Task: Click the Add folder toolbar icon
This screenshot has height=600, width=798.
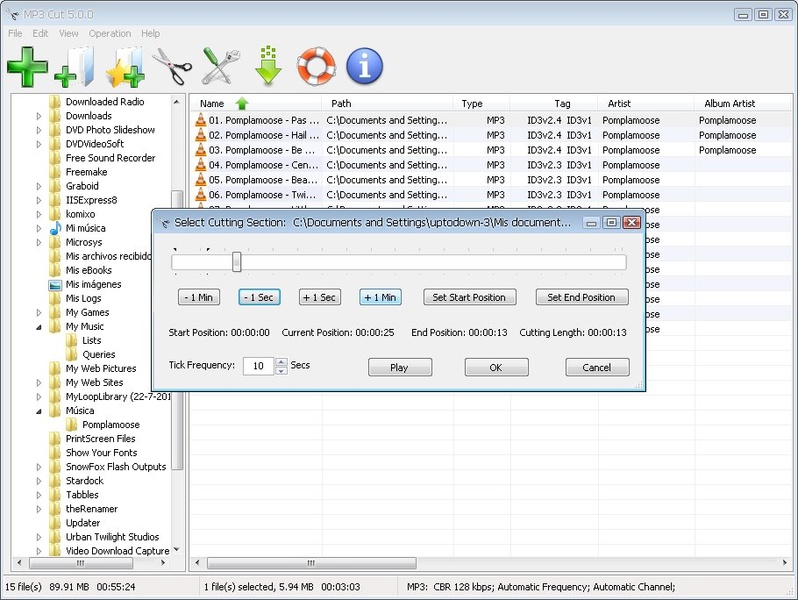Action: (x=75, y=67)
